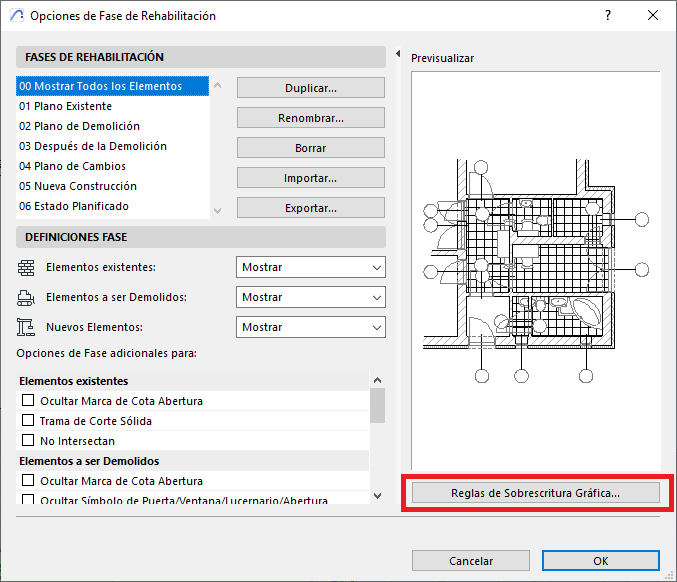
Task: Open the Elementos a ser Demolidos dropdown
Action: pos(311,297)
